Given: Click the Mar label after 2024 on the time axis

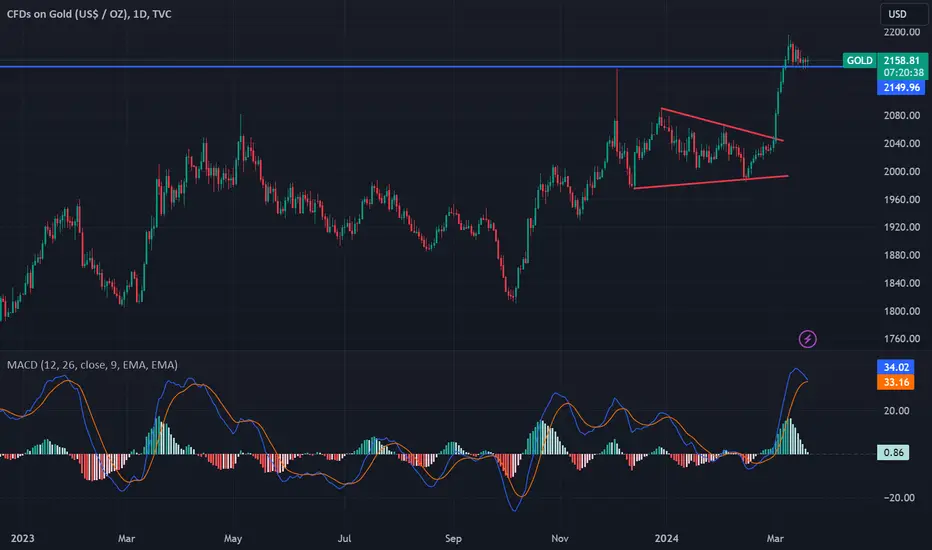Looking at the screenshot, I should click(775, 538).
